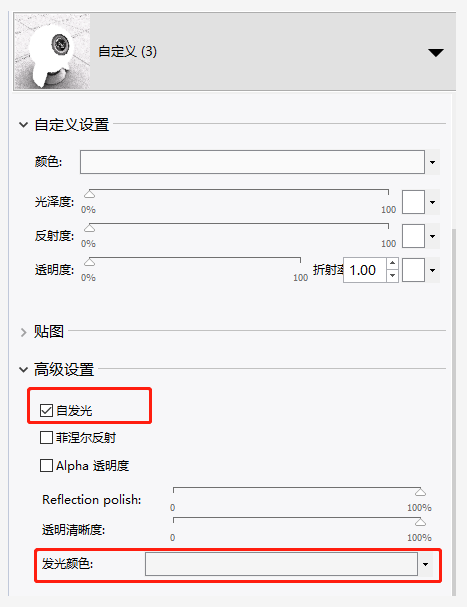Enable the Alpha 透明度 checkbox
Screen dimensions: 467x607
pos(46,465)
